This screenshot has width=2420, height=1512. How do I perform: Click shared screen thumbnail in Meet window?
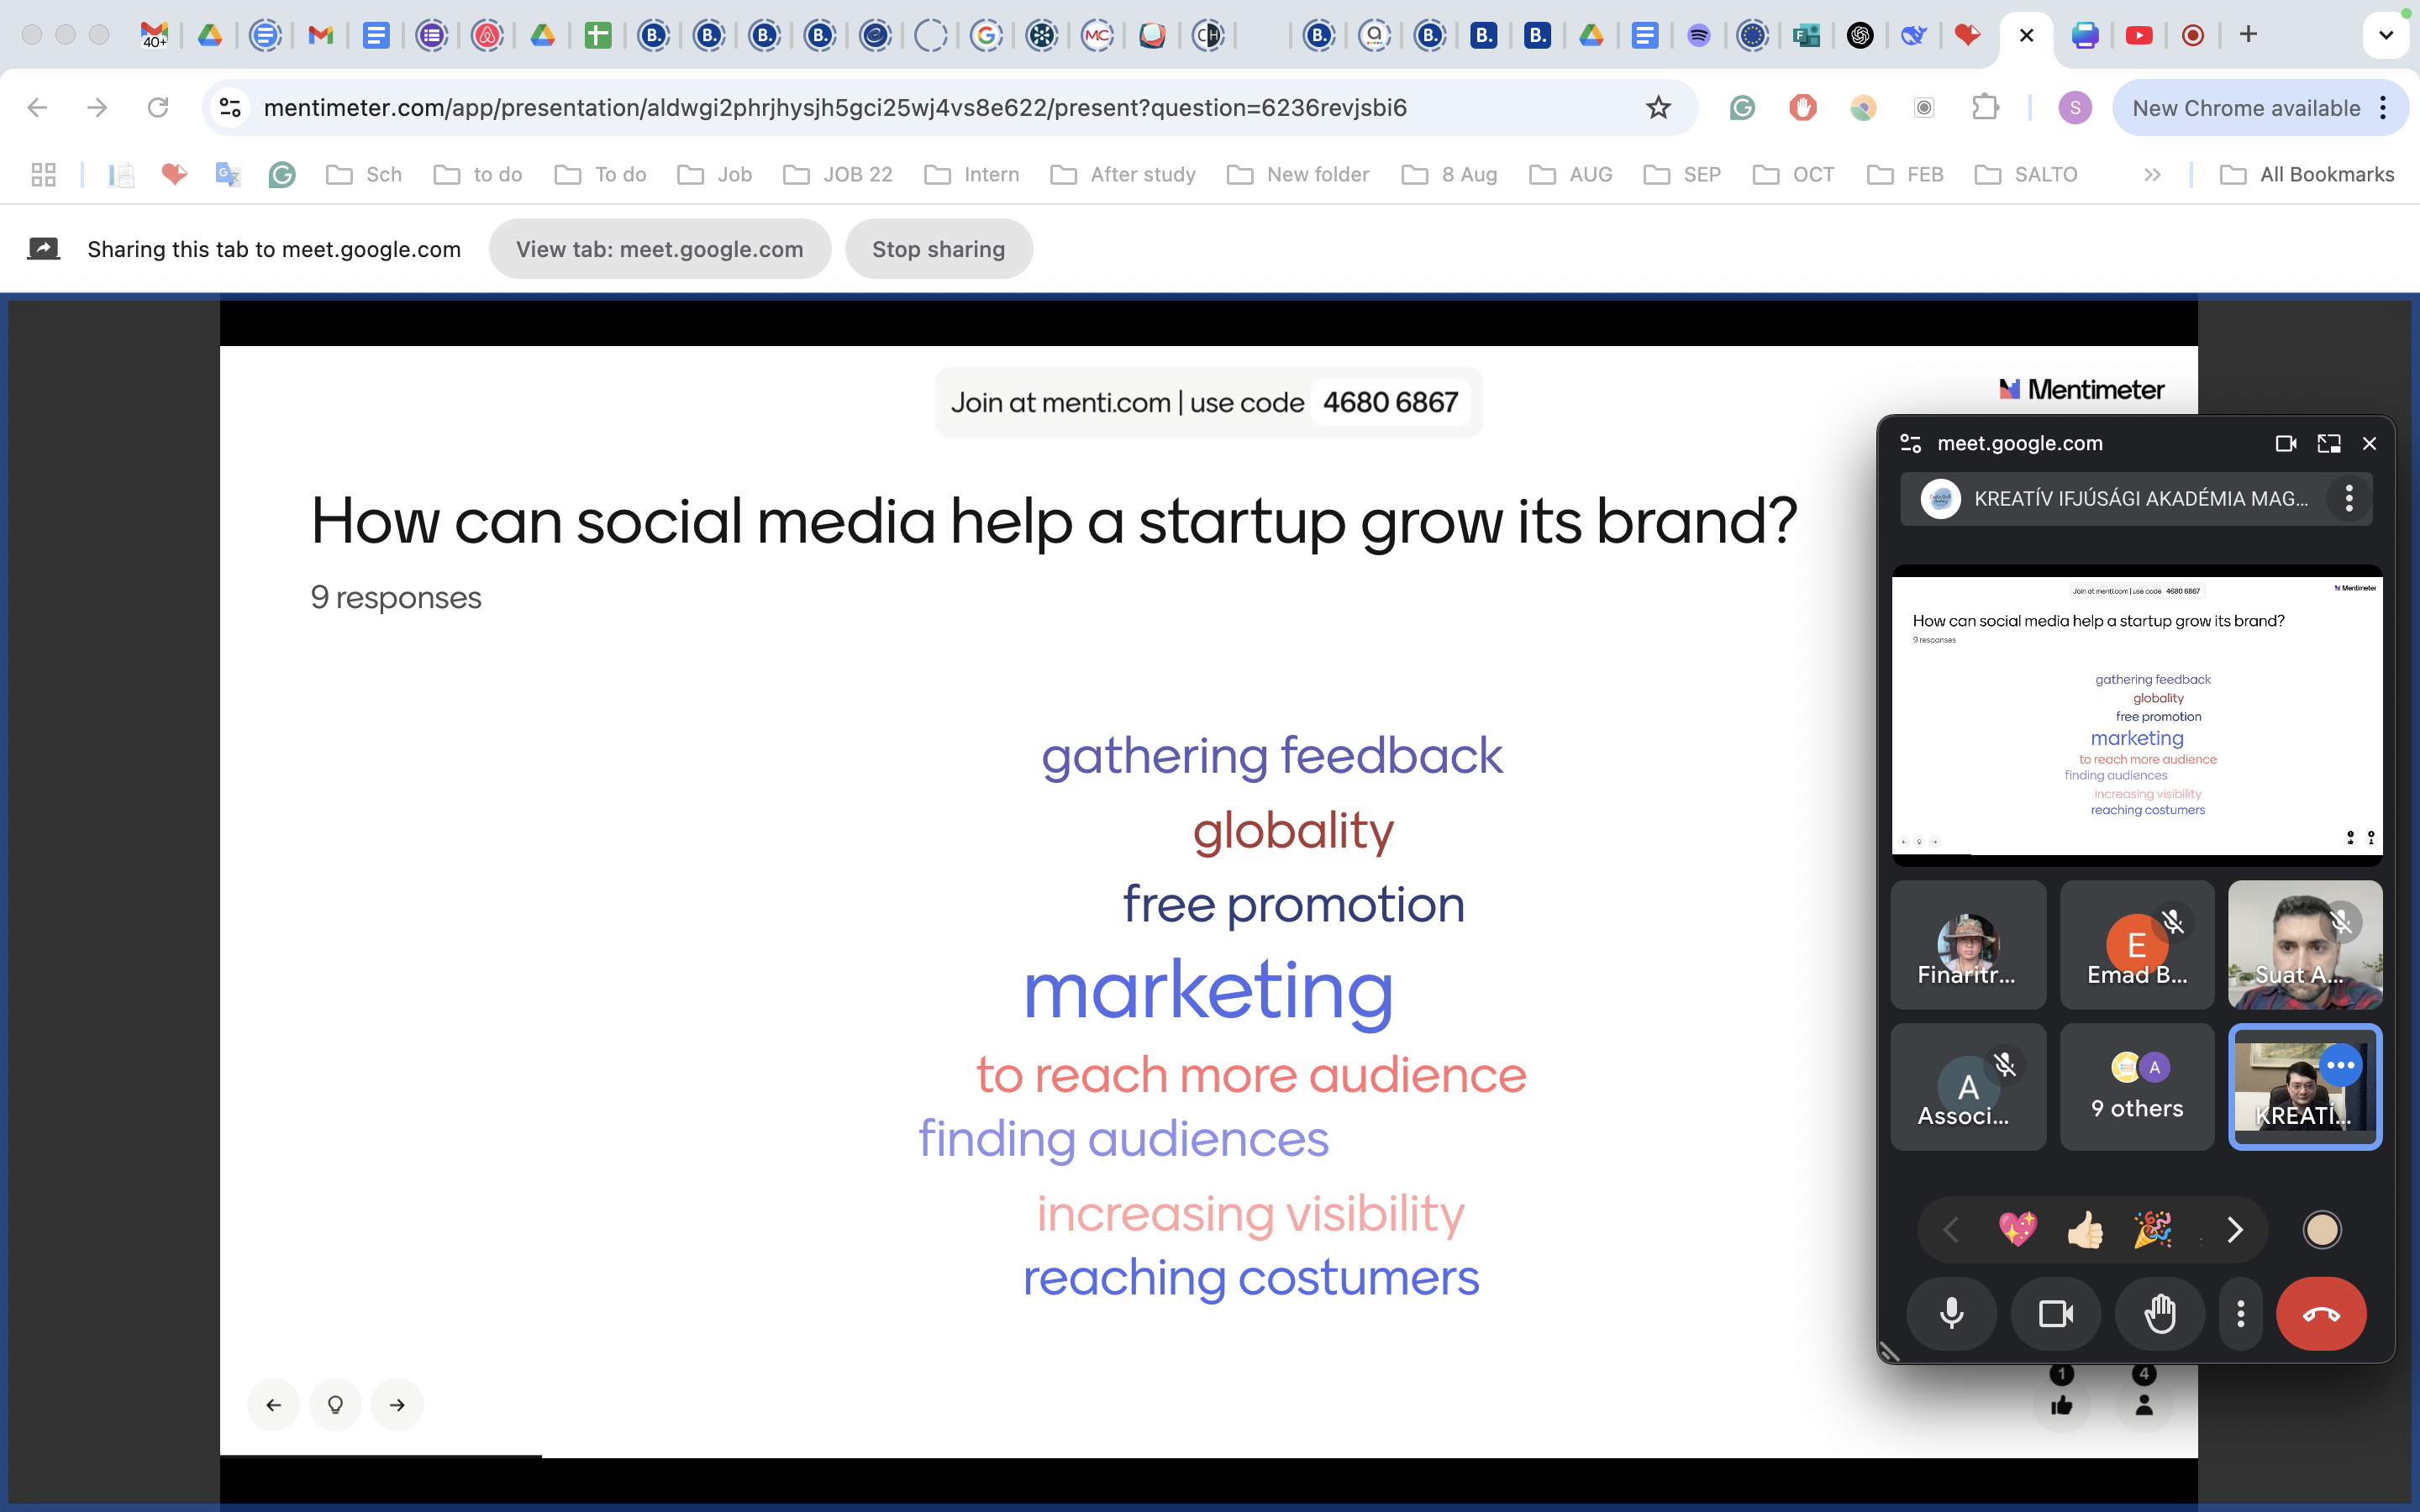point(2137,714)
